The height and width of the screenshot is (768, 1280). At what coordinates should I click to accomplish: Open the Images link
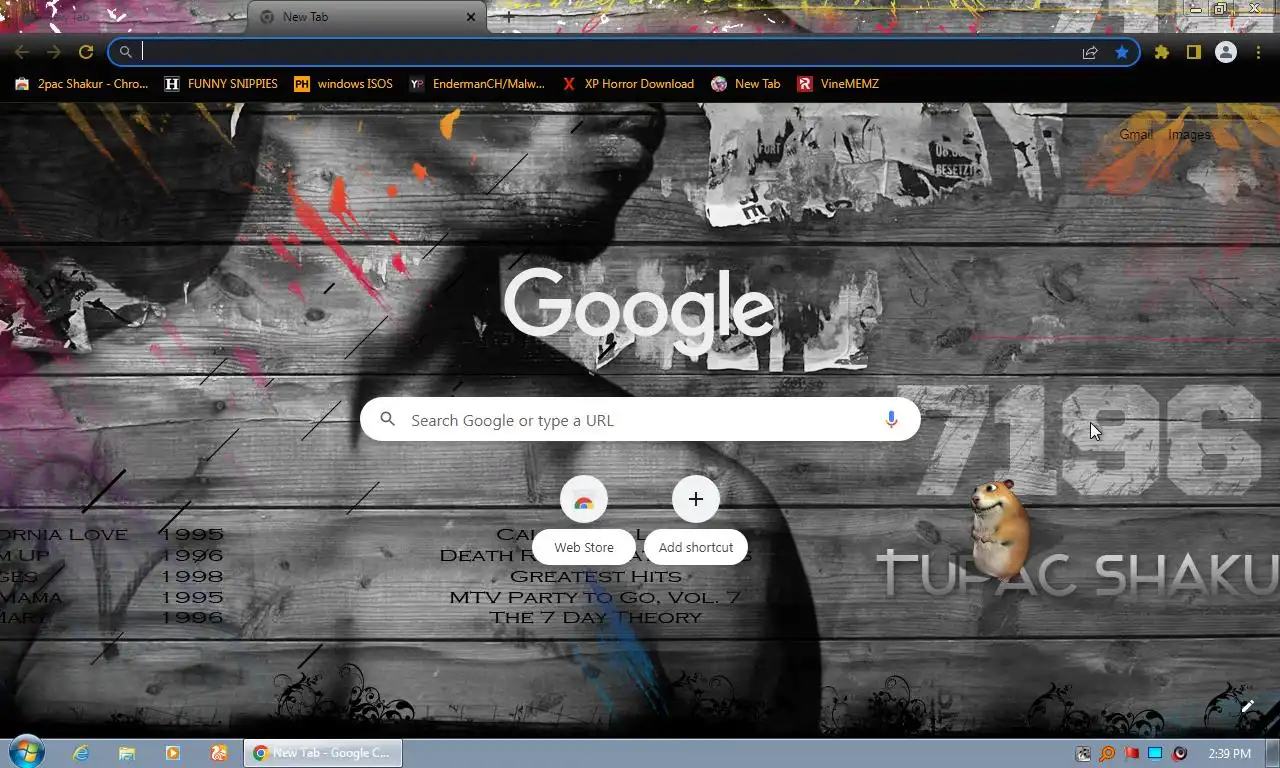(x=1189, y=134)
